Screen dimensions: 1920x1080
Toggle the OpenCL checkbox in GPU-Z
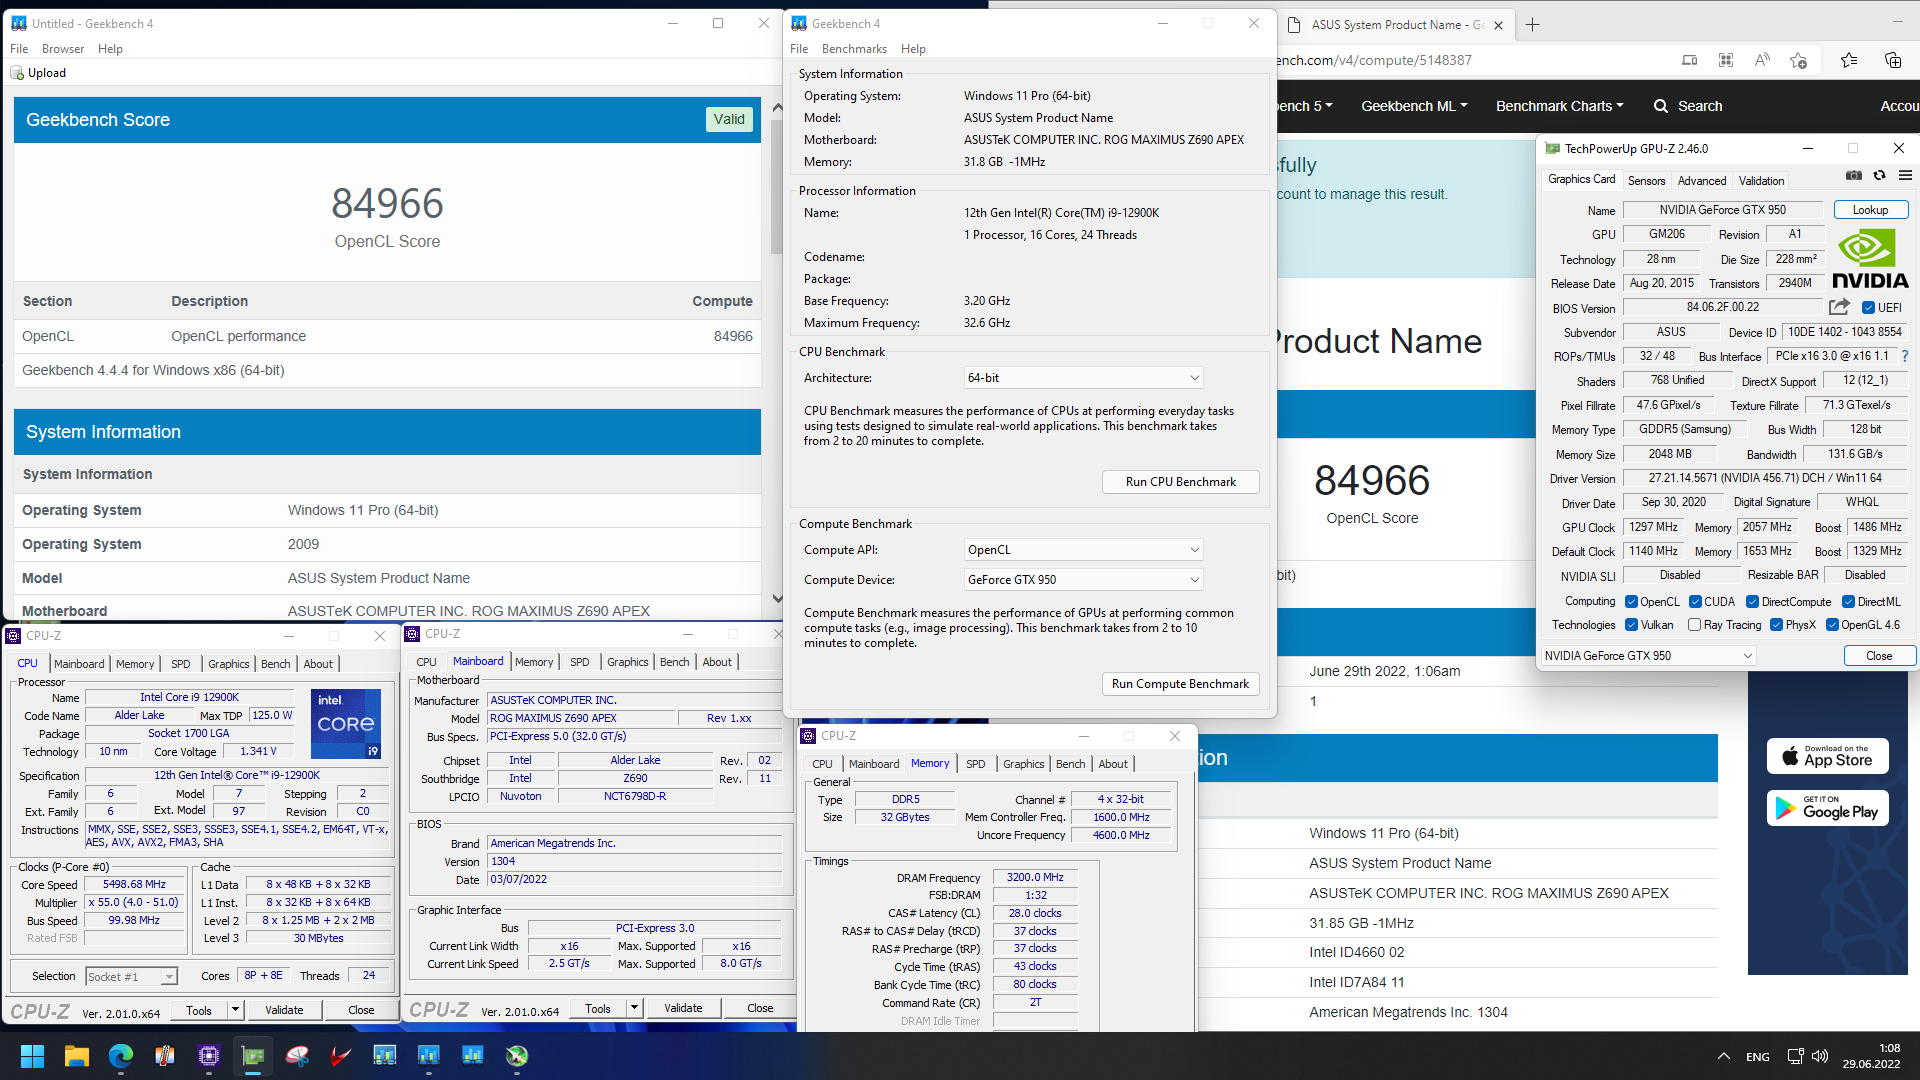click(x=1631, y=602)
